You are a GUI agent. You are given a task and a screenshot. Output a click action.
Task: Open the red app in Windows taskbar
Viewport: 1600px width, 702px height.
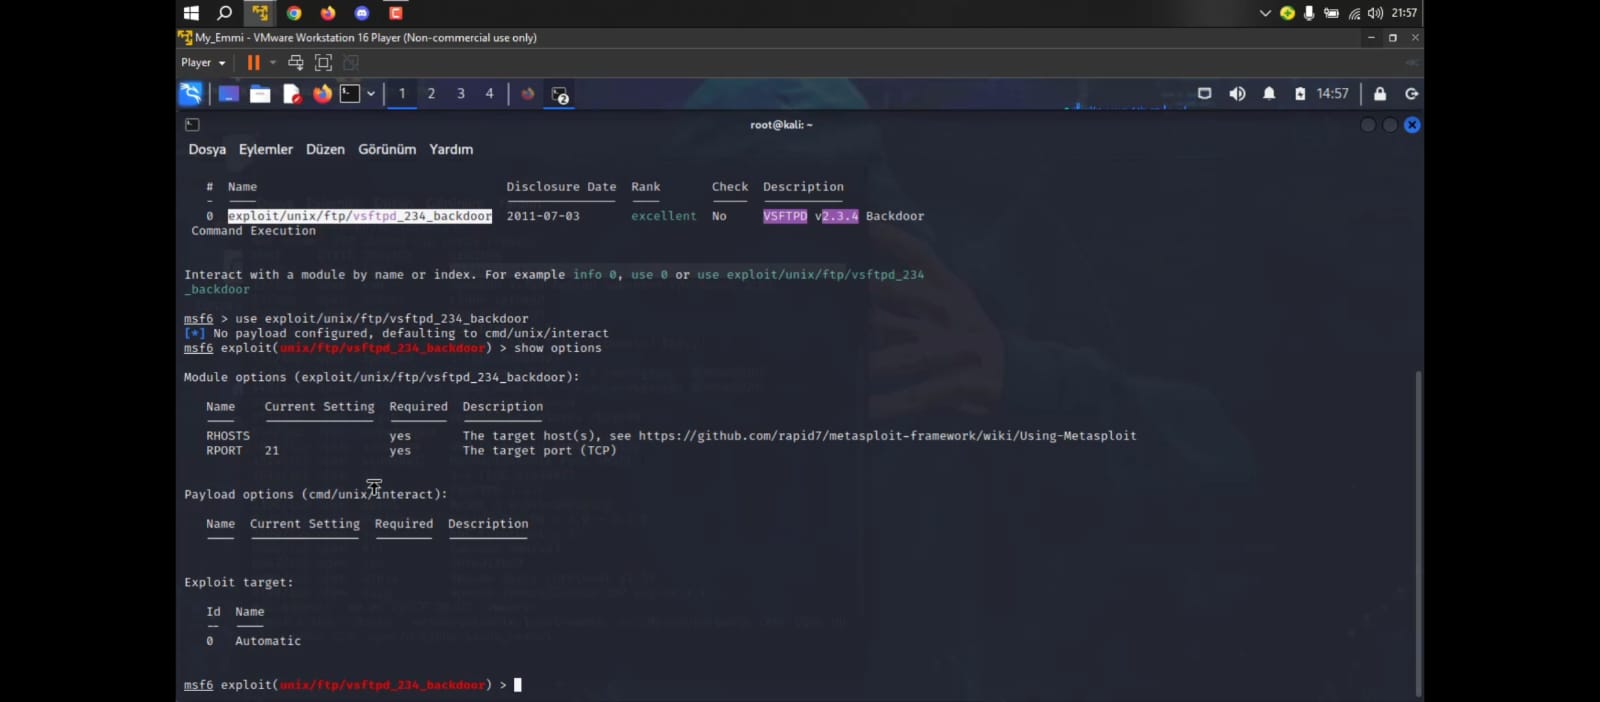(396, 13)
